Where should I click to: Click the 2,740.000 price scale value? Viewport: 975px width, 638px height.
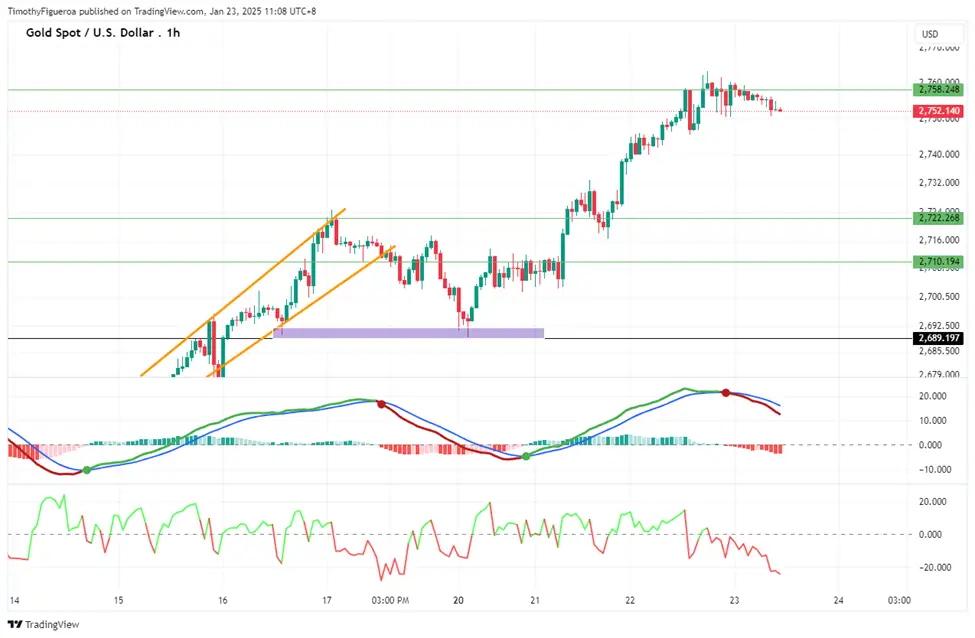939,154
